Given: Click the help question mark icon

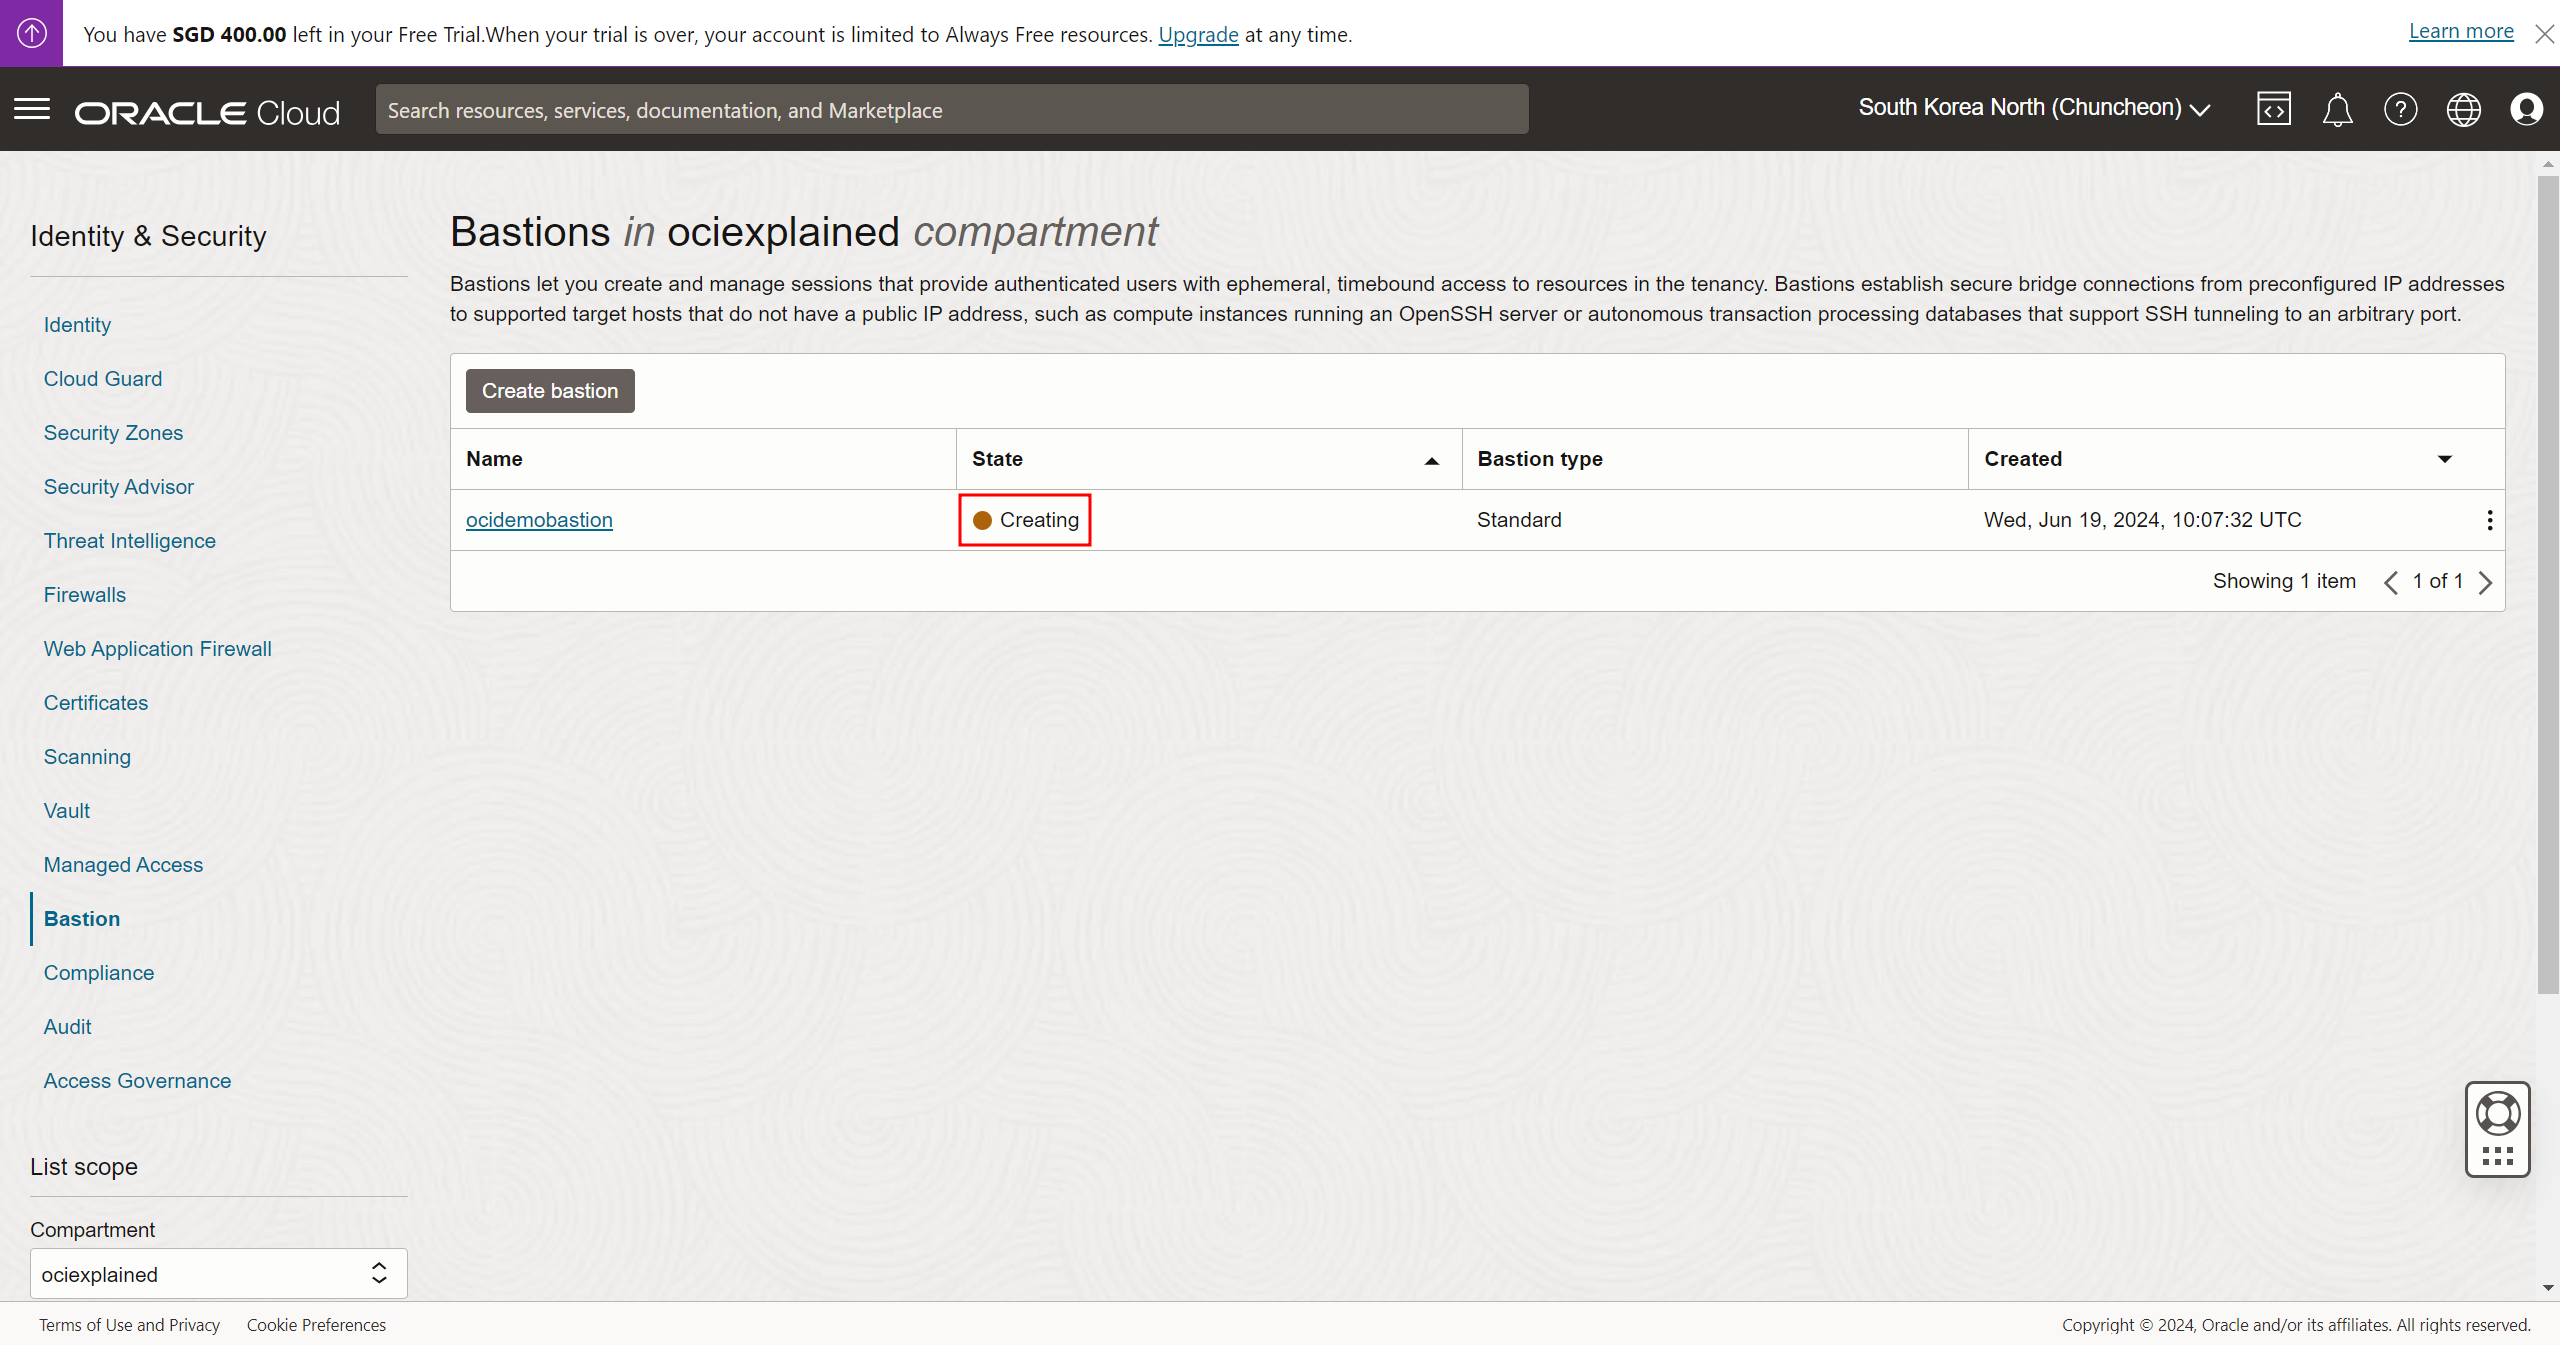Looking at the screenshot, I should point(2400,109).
